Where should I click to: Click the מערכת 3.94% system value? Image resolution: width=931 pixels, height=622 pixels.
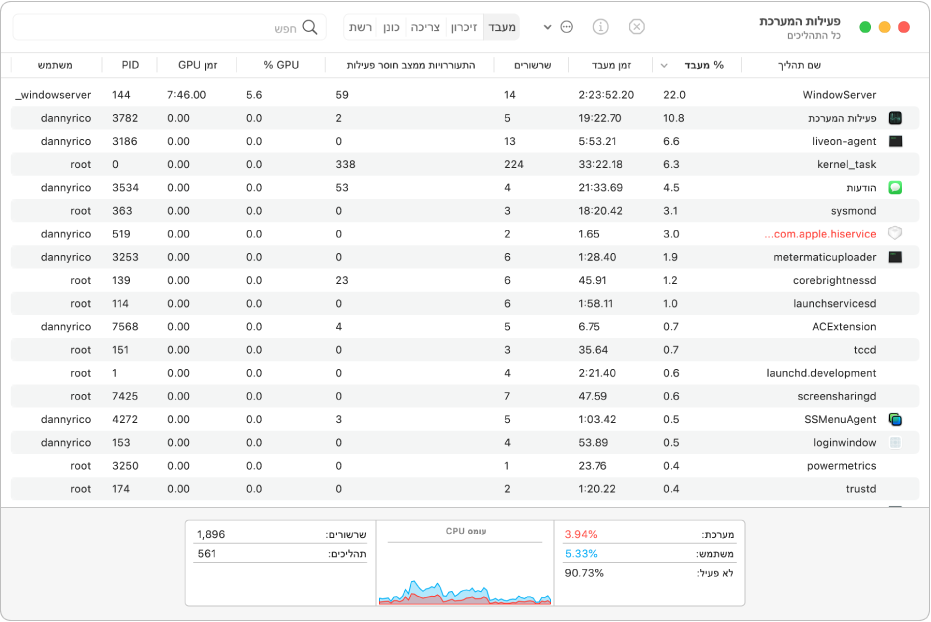(581, 534)
